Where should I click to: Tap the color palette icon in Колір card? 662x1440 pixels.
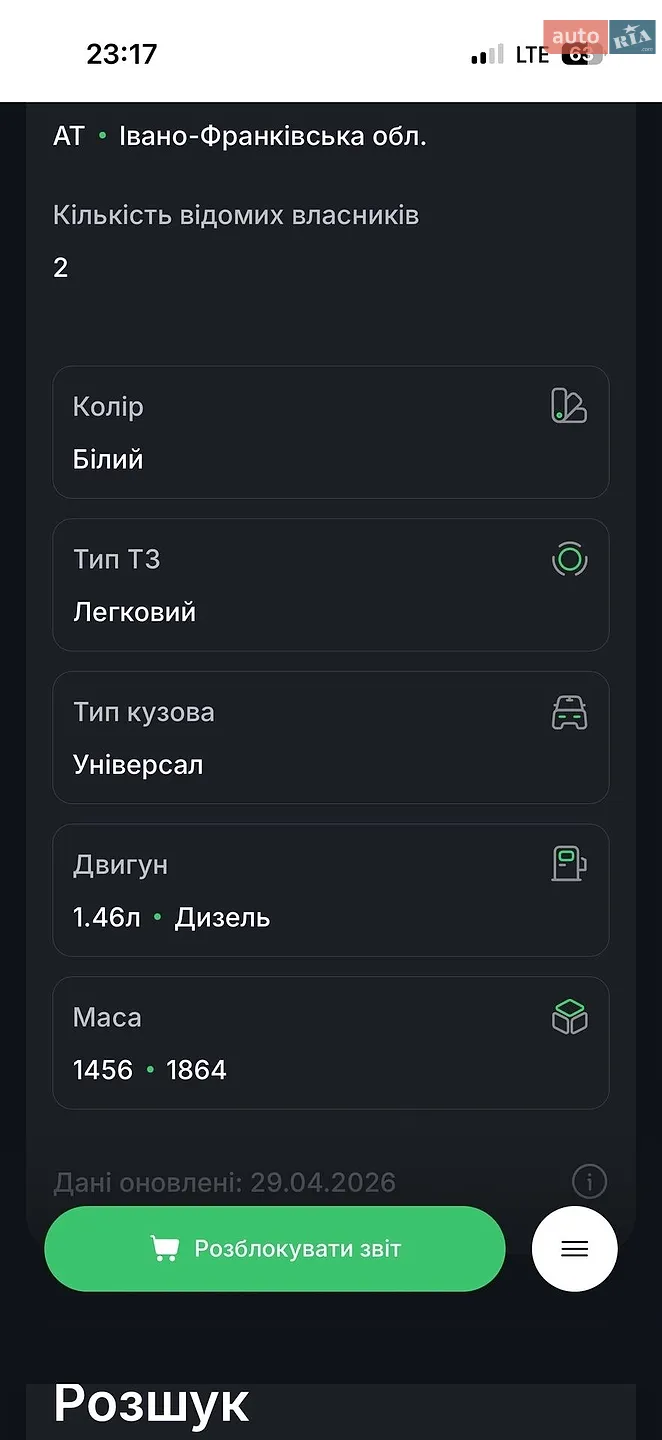tap(569, 406)
